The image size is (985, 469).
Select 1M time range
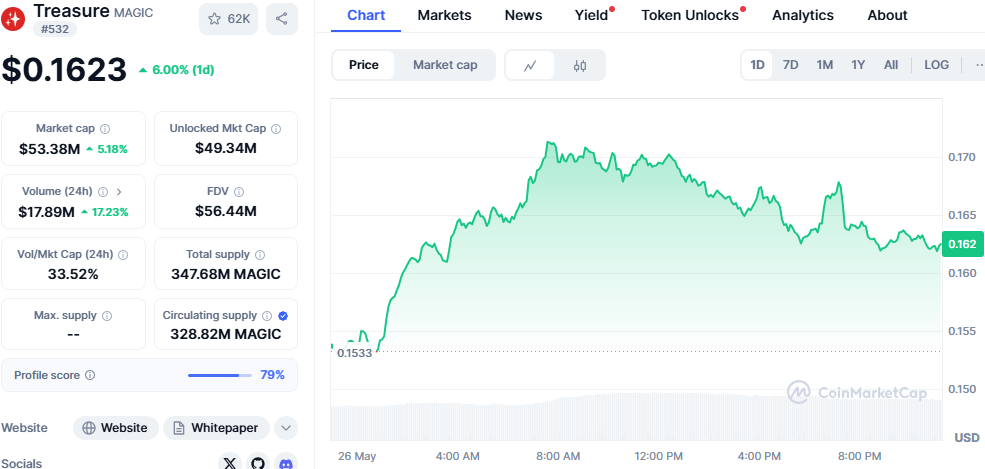tap(825, 65)
